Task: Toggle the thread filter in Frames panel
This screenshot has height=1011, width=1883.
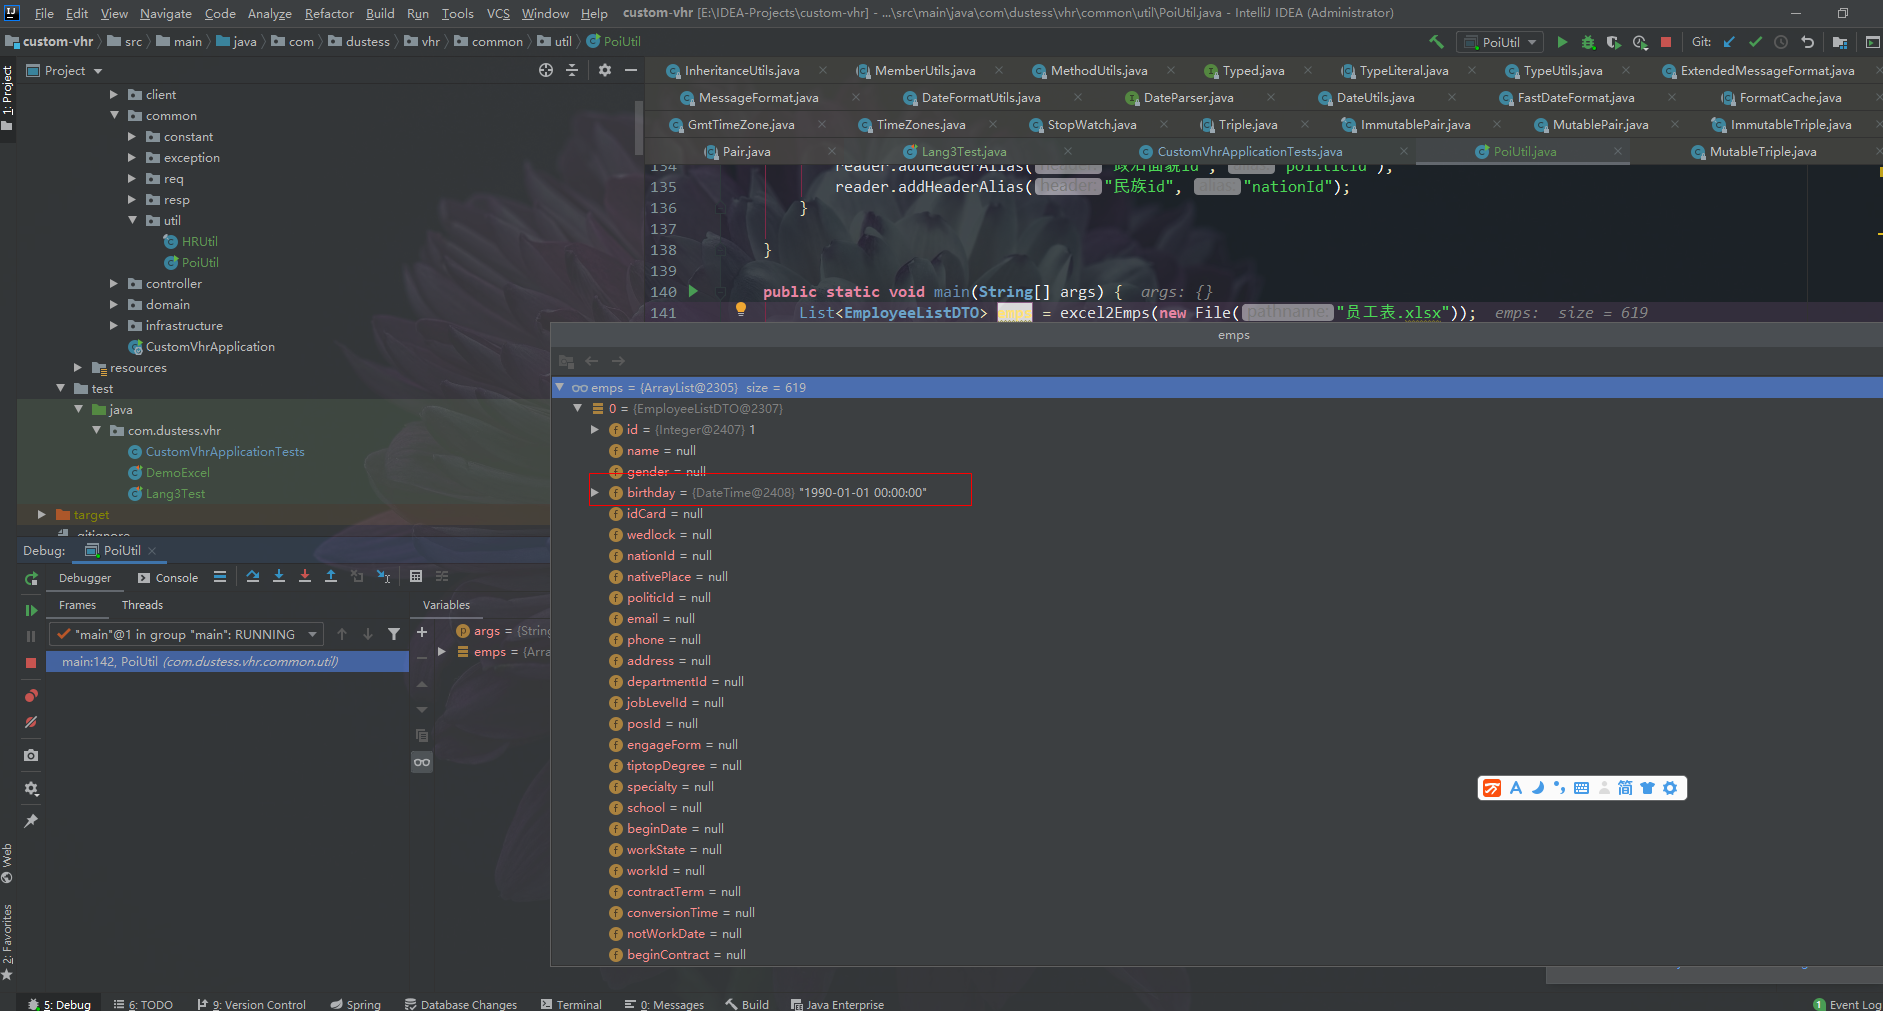Action: pyautogui.click(x=394, y=633)
